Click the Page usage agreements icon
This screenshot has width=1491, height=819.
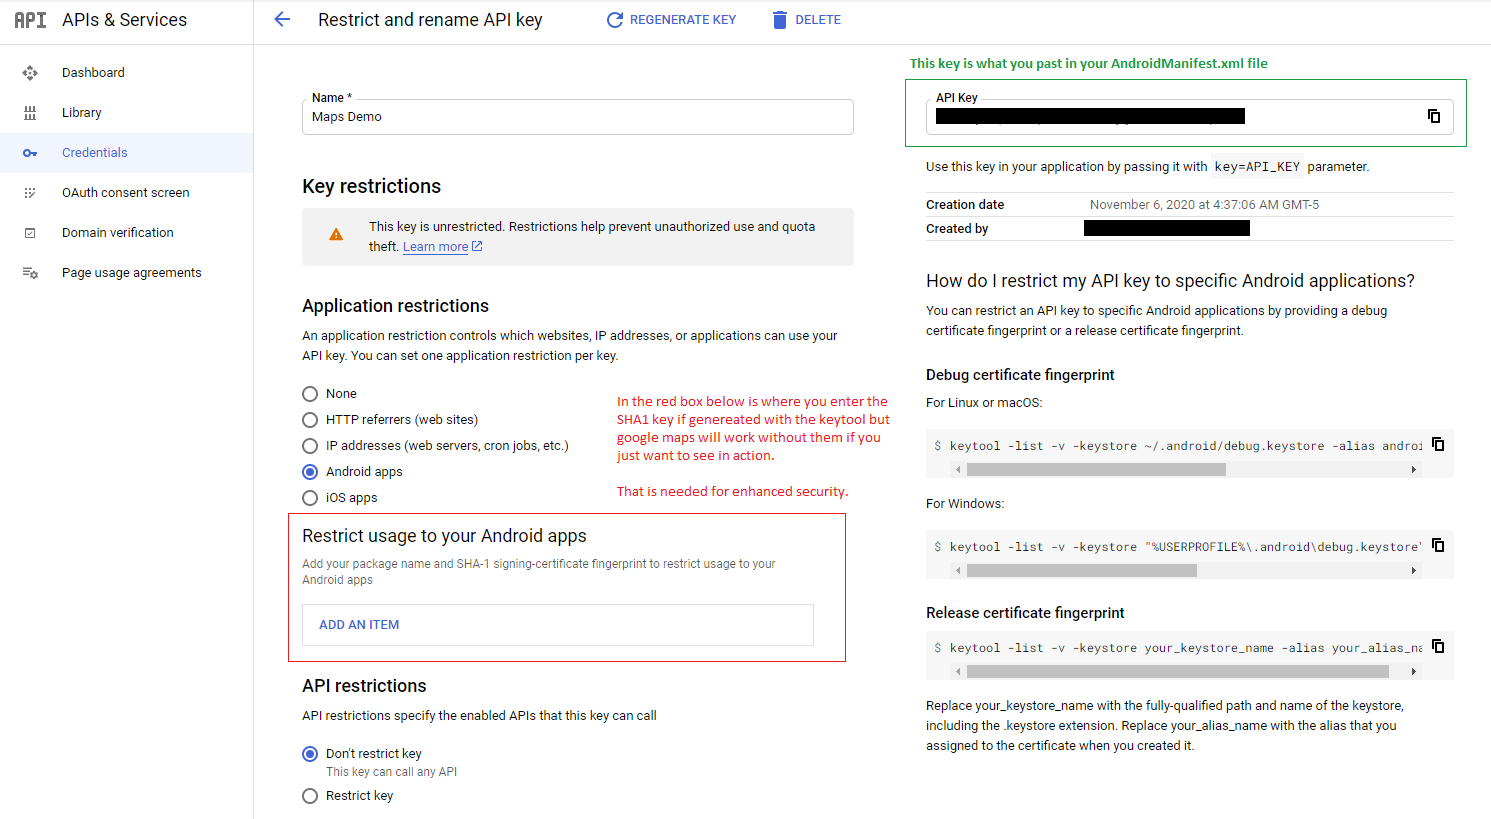30,273
